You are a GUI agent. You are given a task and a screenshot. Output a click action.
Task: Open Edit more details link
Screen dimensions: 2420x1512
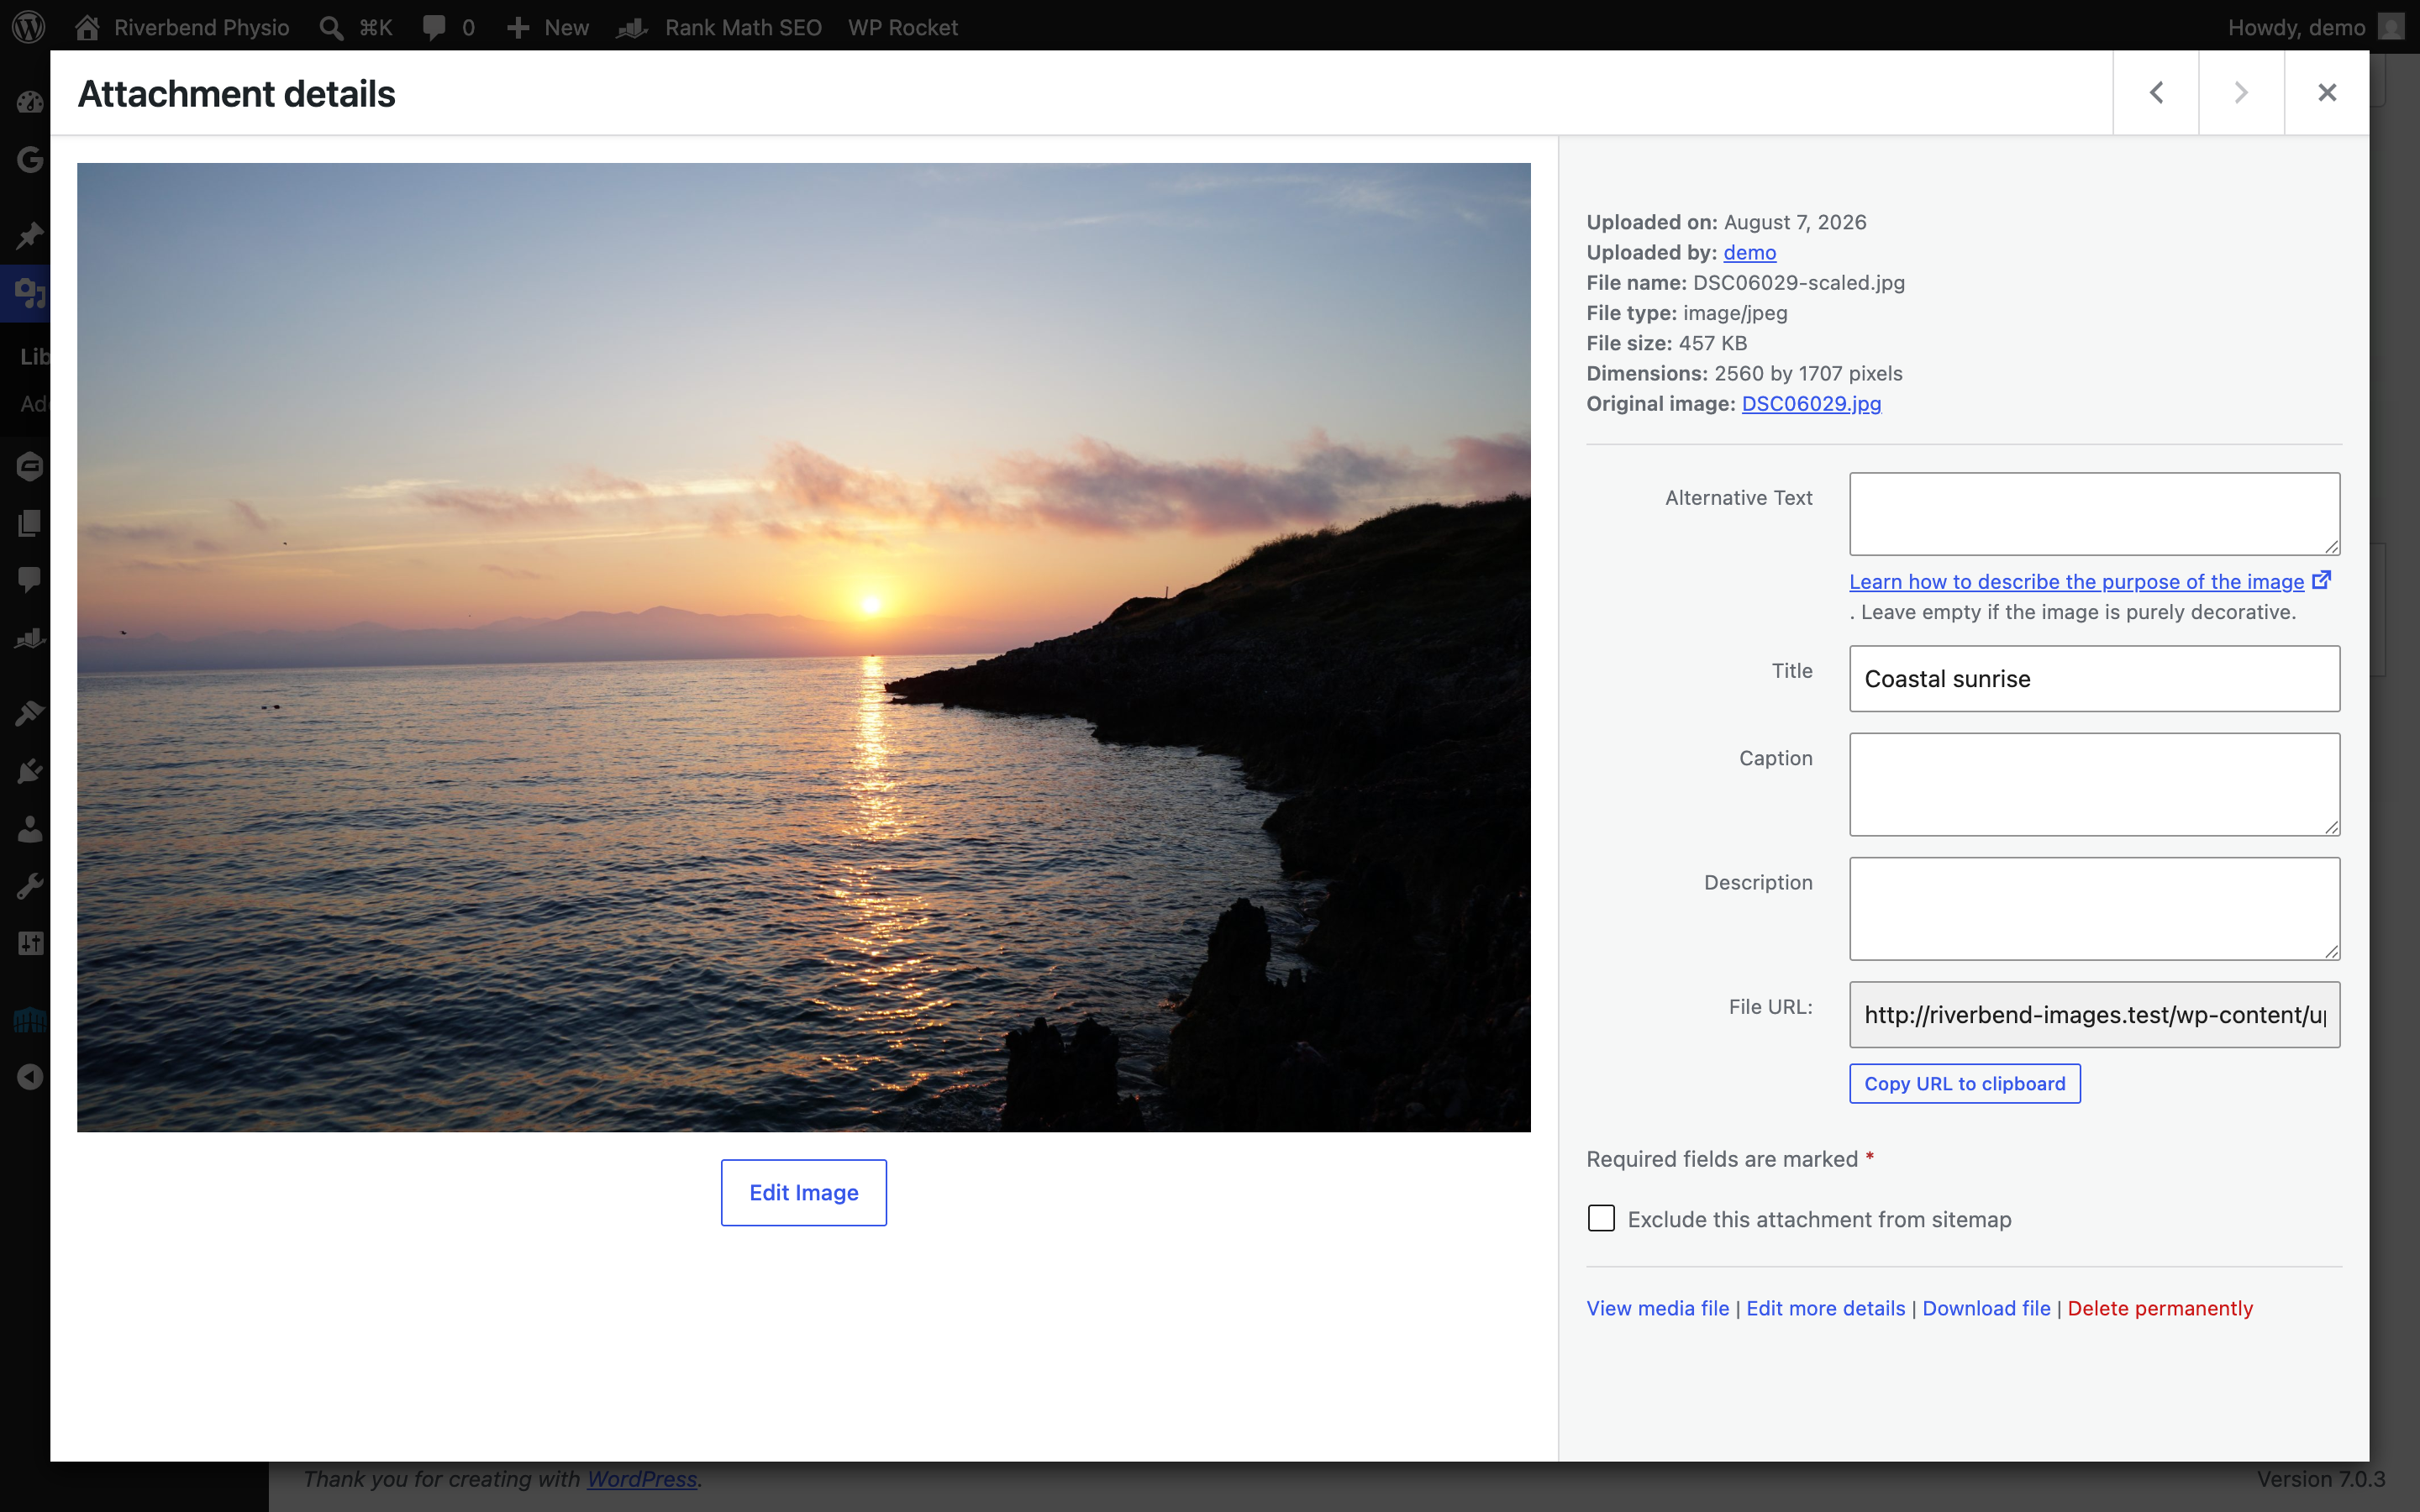coord(1825,1308)
